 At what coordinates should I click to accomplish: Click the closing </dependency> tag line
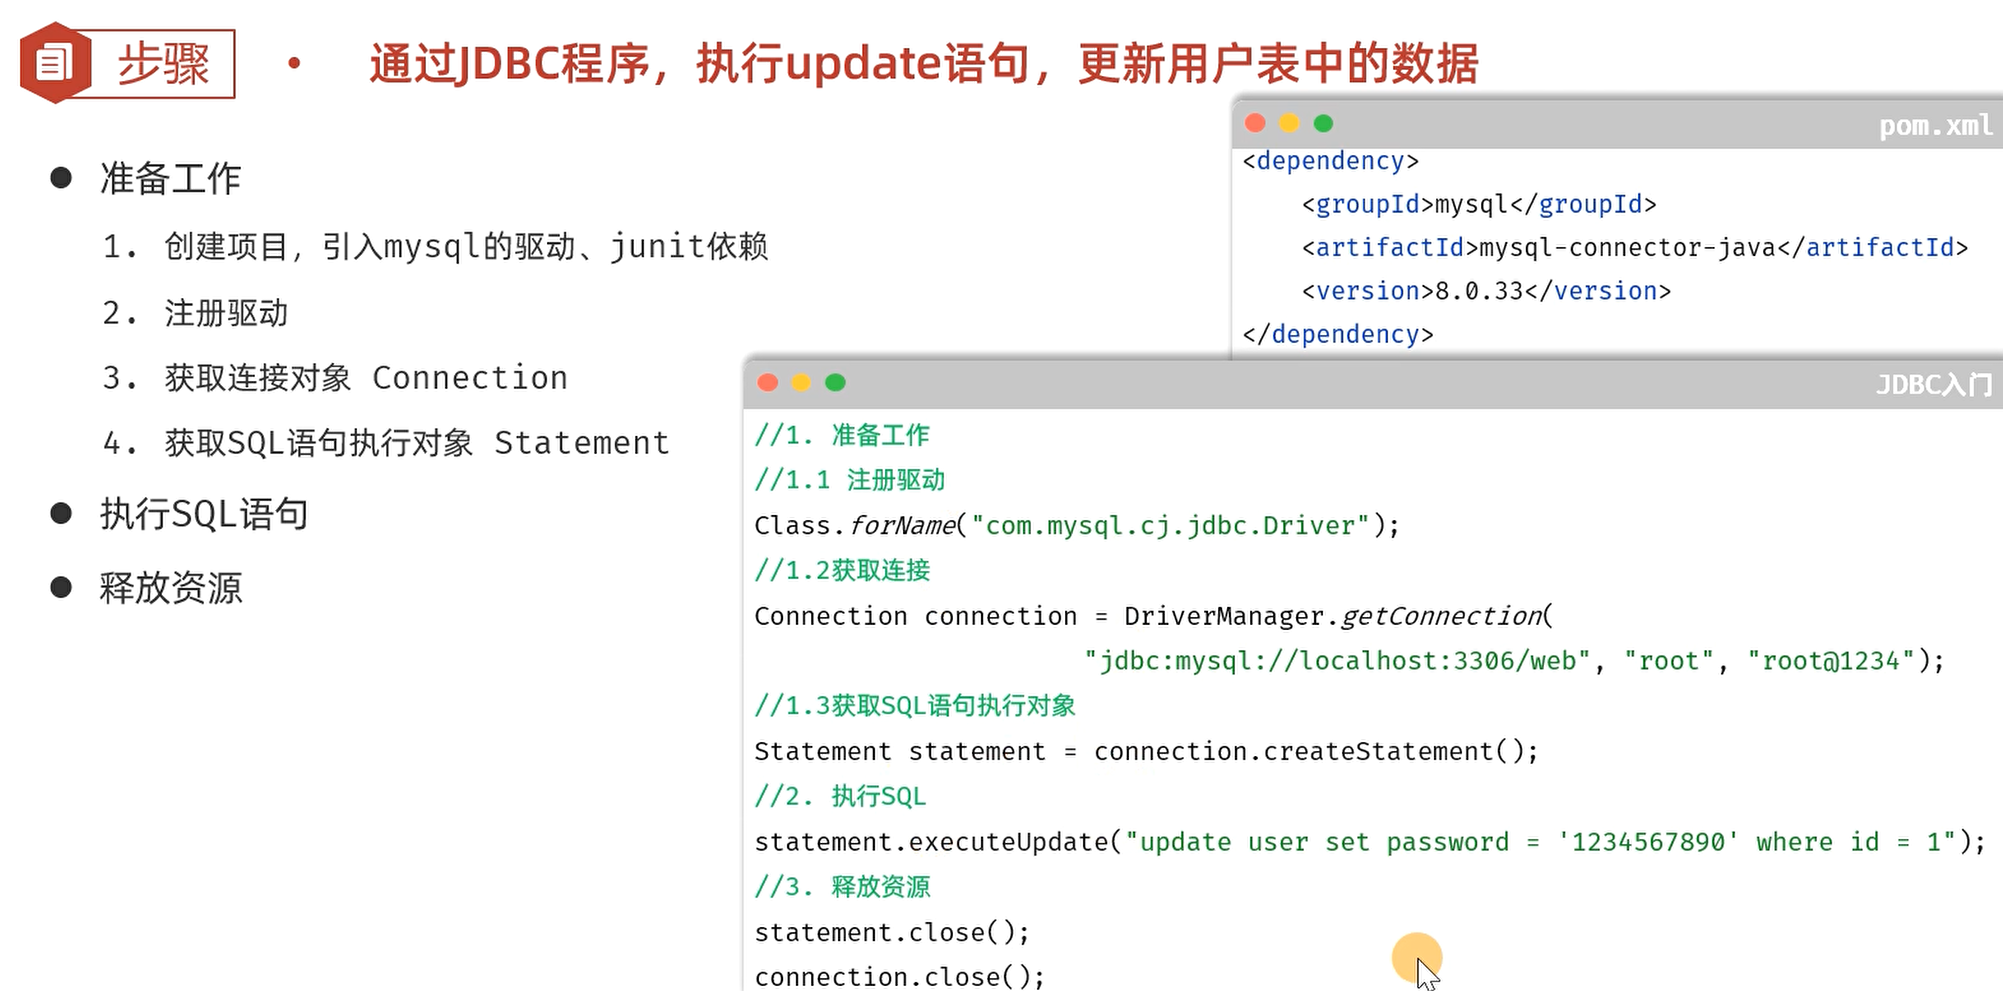click(x=1338, y=334)
